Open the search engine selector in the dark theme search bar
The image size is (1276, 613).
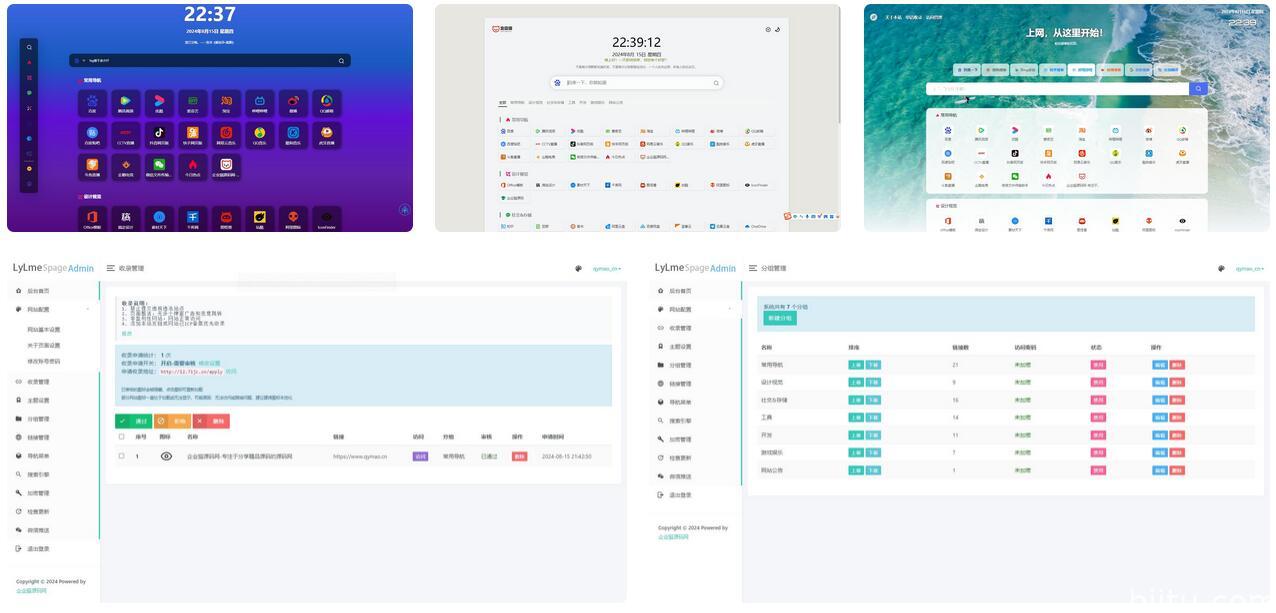pyautogui.click(x=82, y=61)
